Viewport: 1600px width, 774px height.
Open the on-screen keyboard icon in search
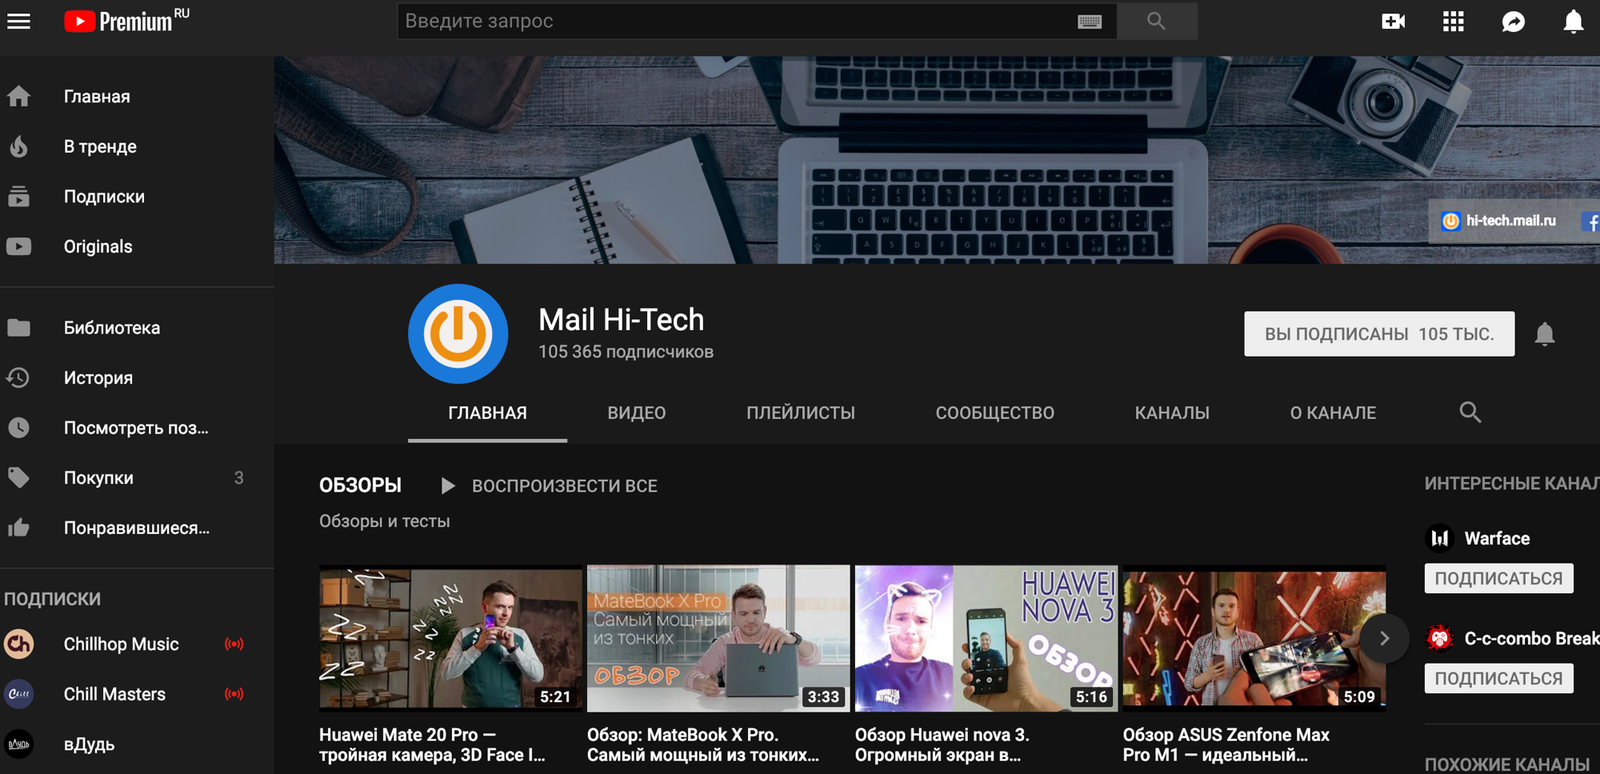point(1090,21)
